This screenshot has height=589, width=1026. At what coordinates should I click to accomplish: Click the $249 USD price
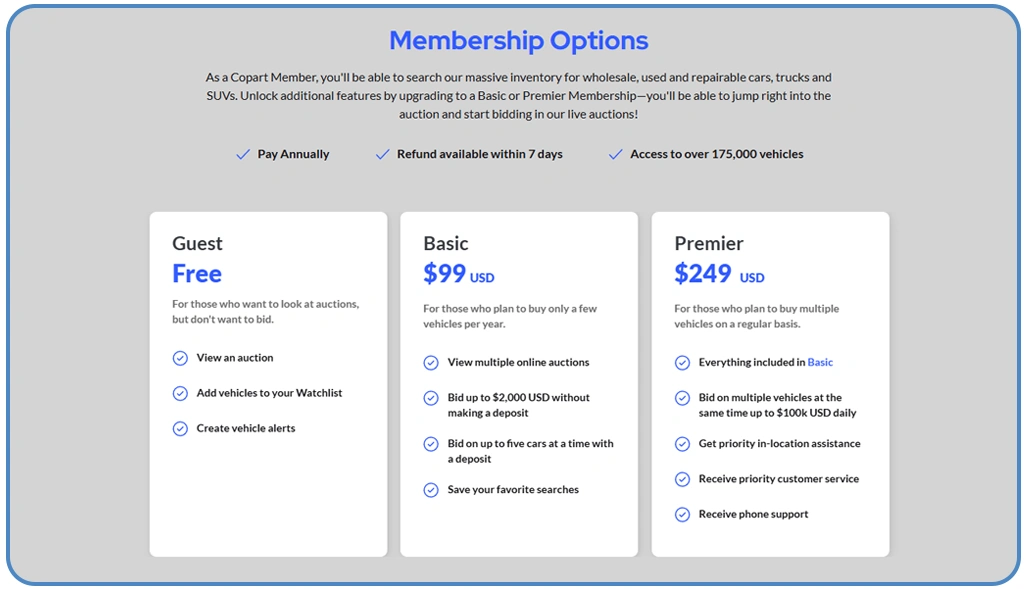[718, 274]
